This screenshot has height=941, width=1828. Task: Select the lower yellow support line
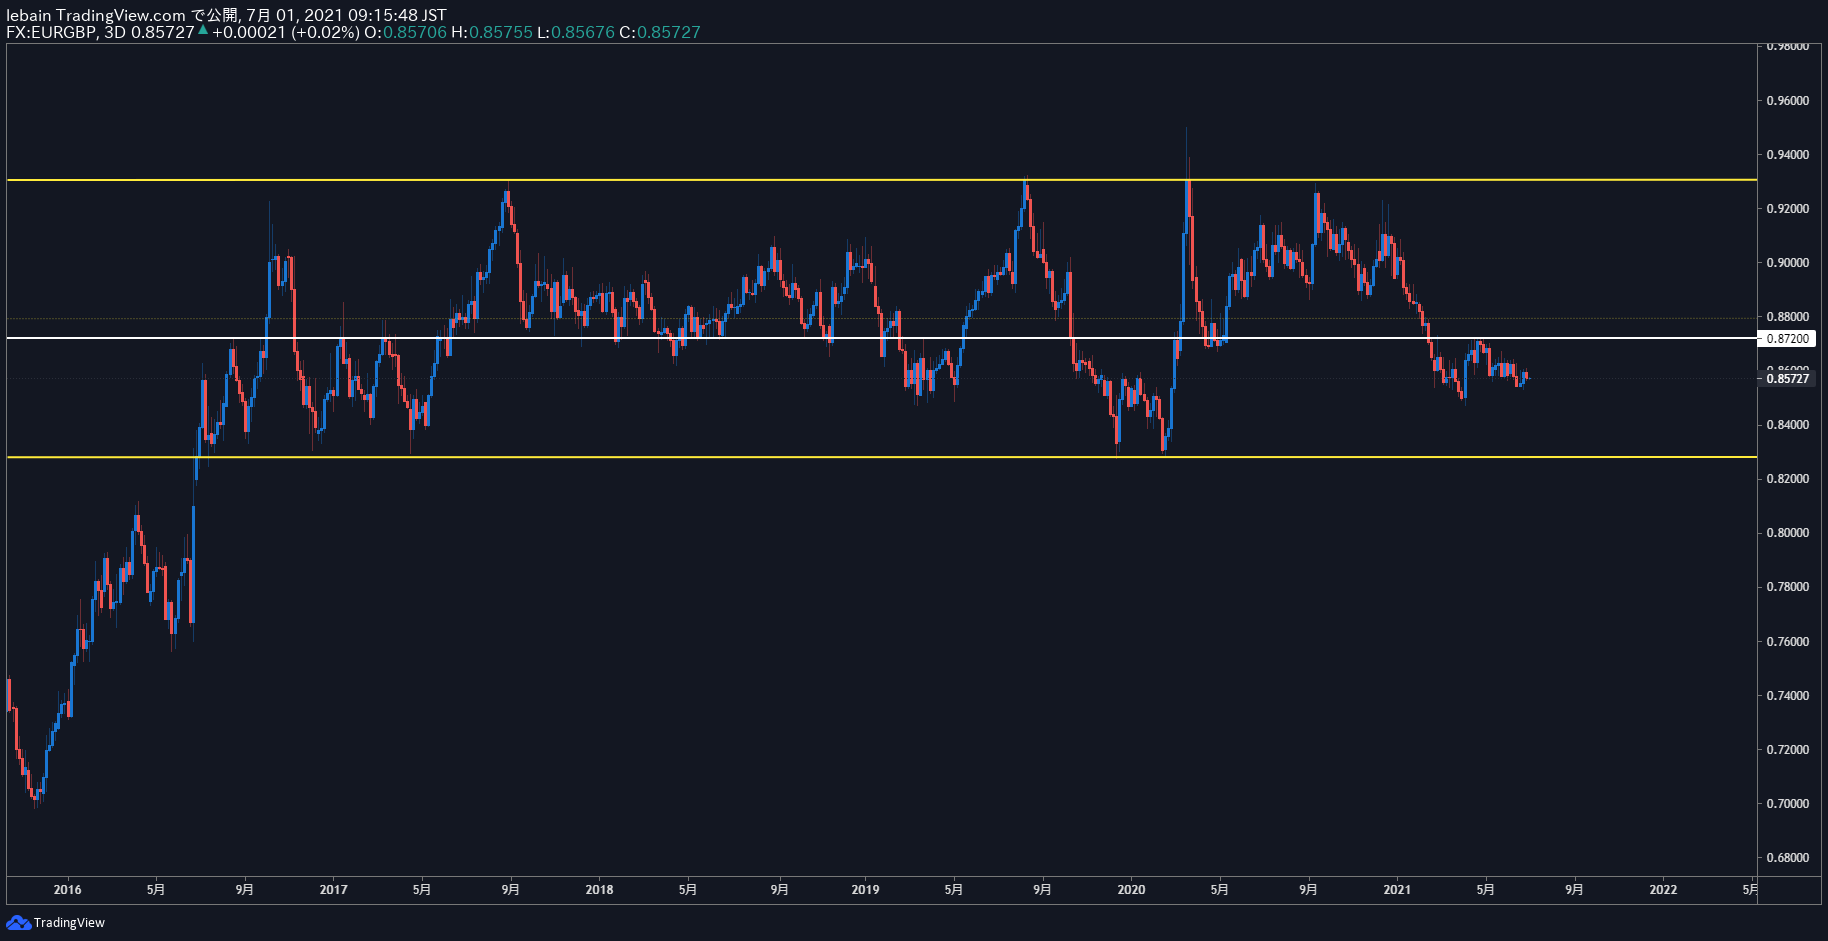click(881, 457)
